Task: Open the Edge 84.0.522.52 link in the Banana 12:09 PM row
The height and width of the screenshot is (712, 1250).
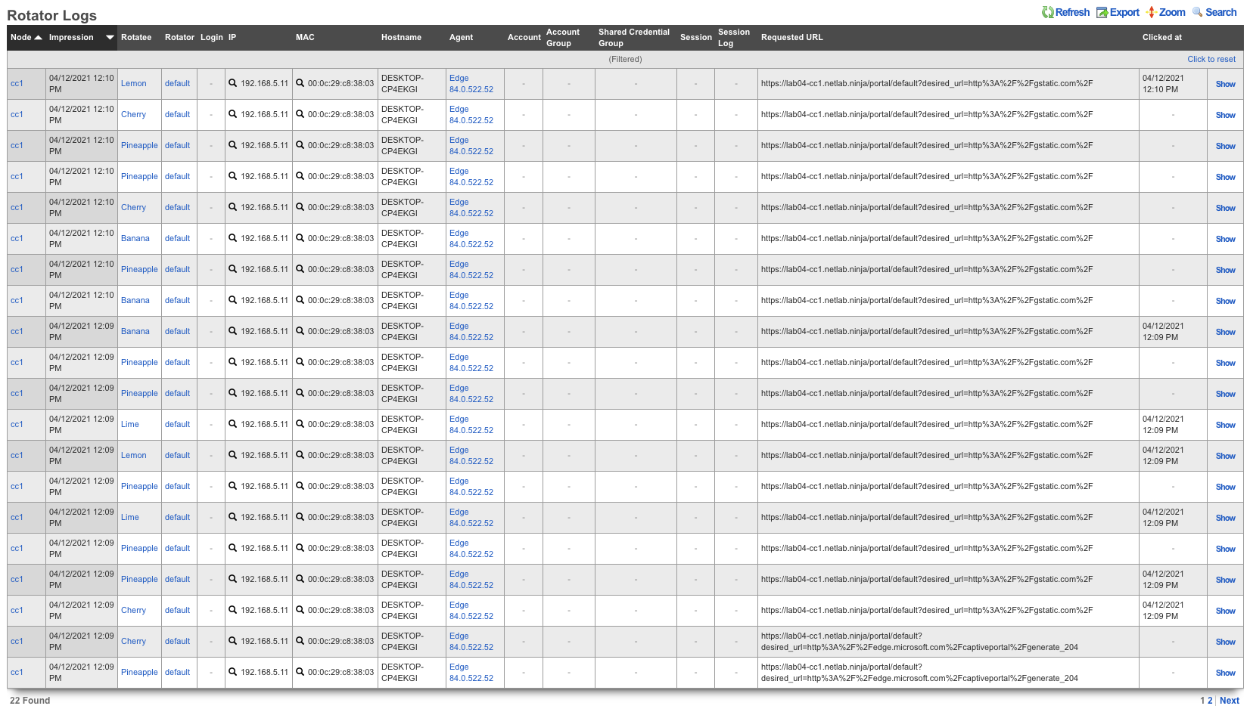Action: point(471,332)
